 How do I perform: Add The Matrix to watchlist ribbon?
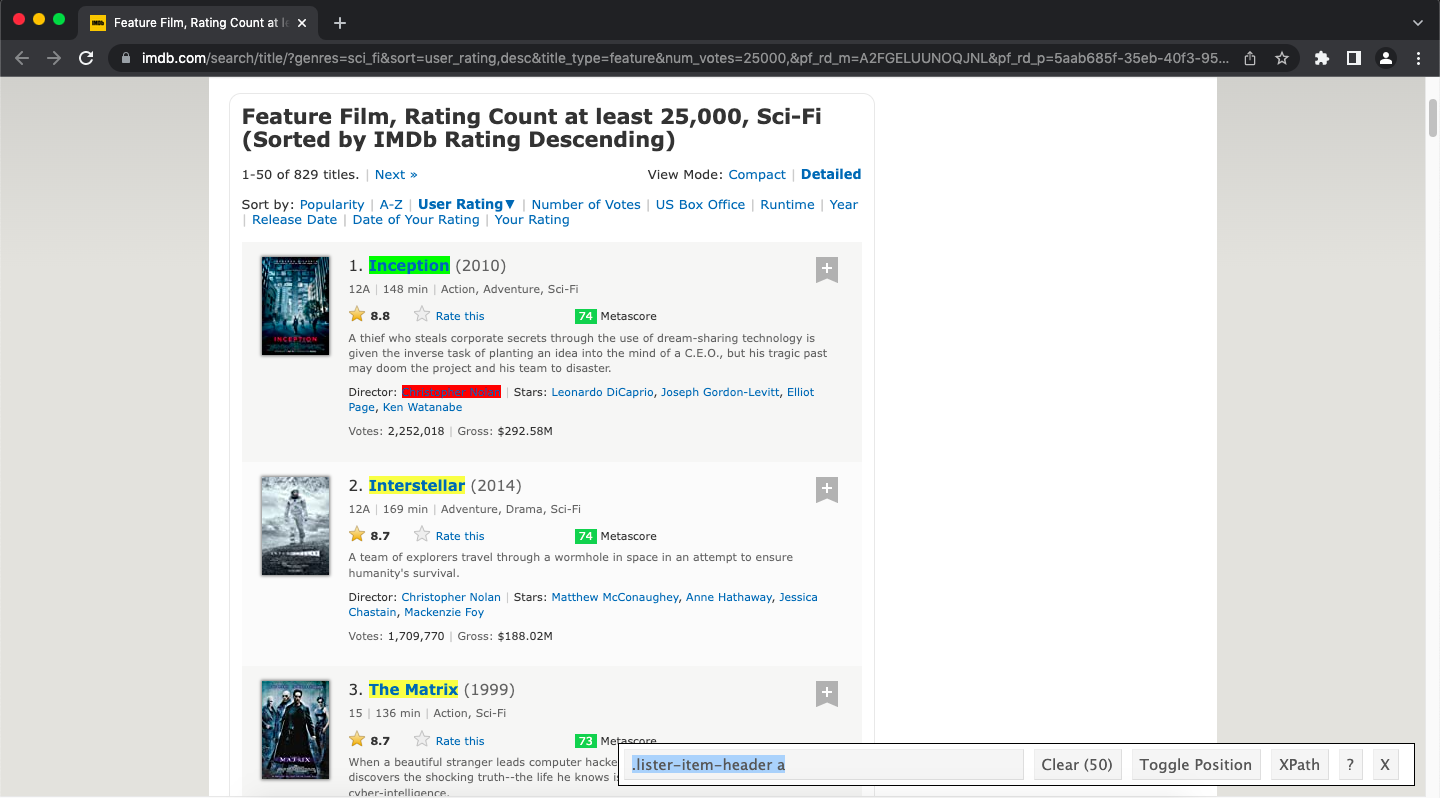(x=826, y=694)
